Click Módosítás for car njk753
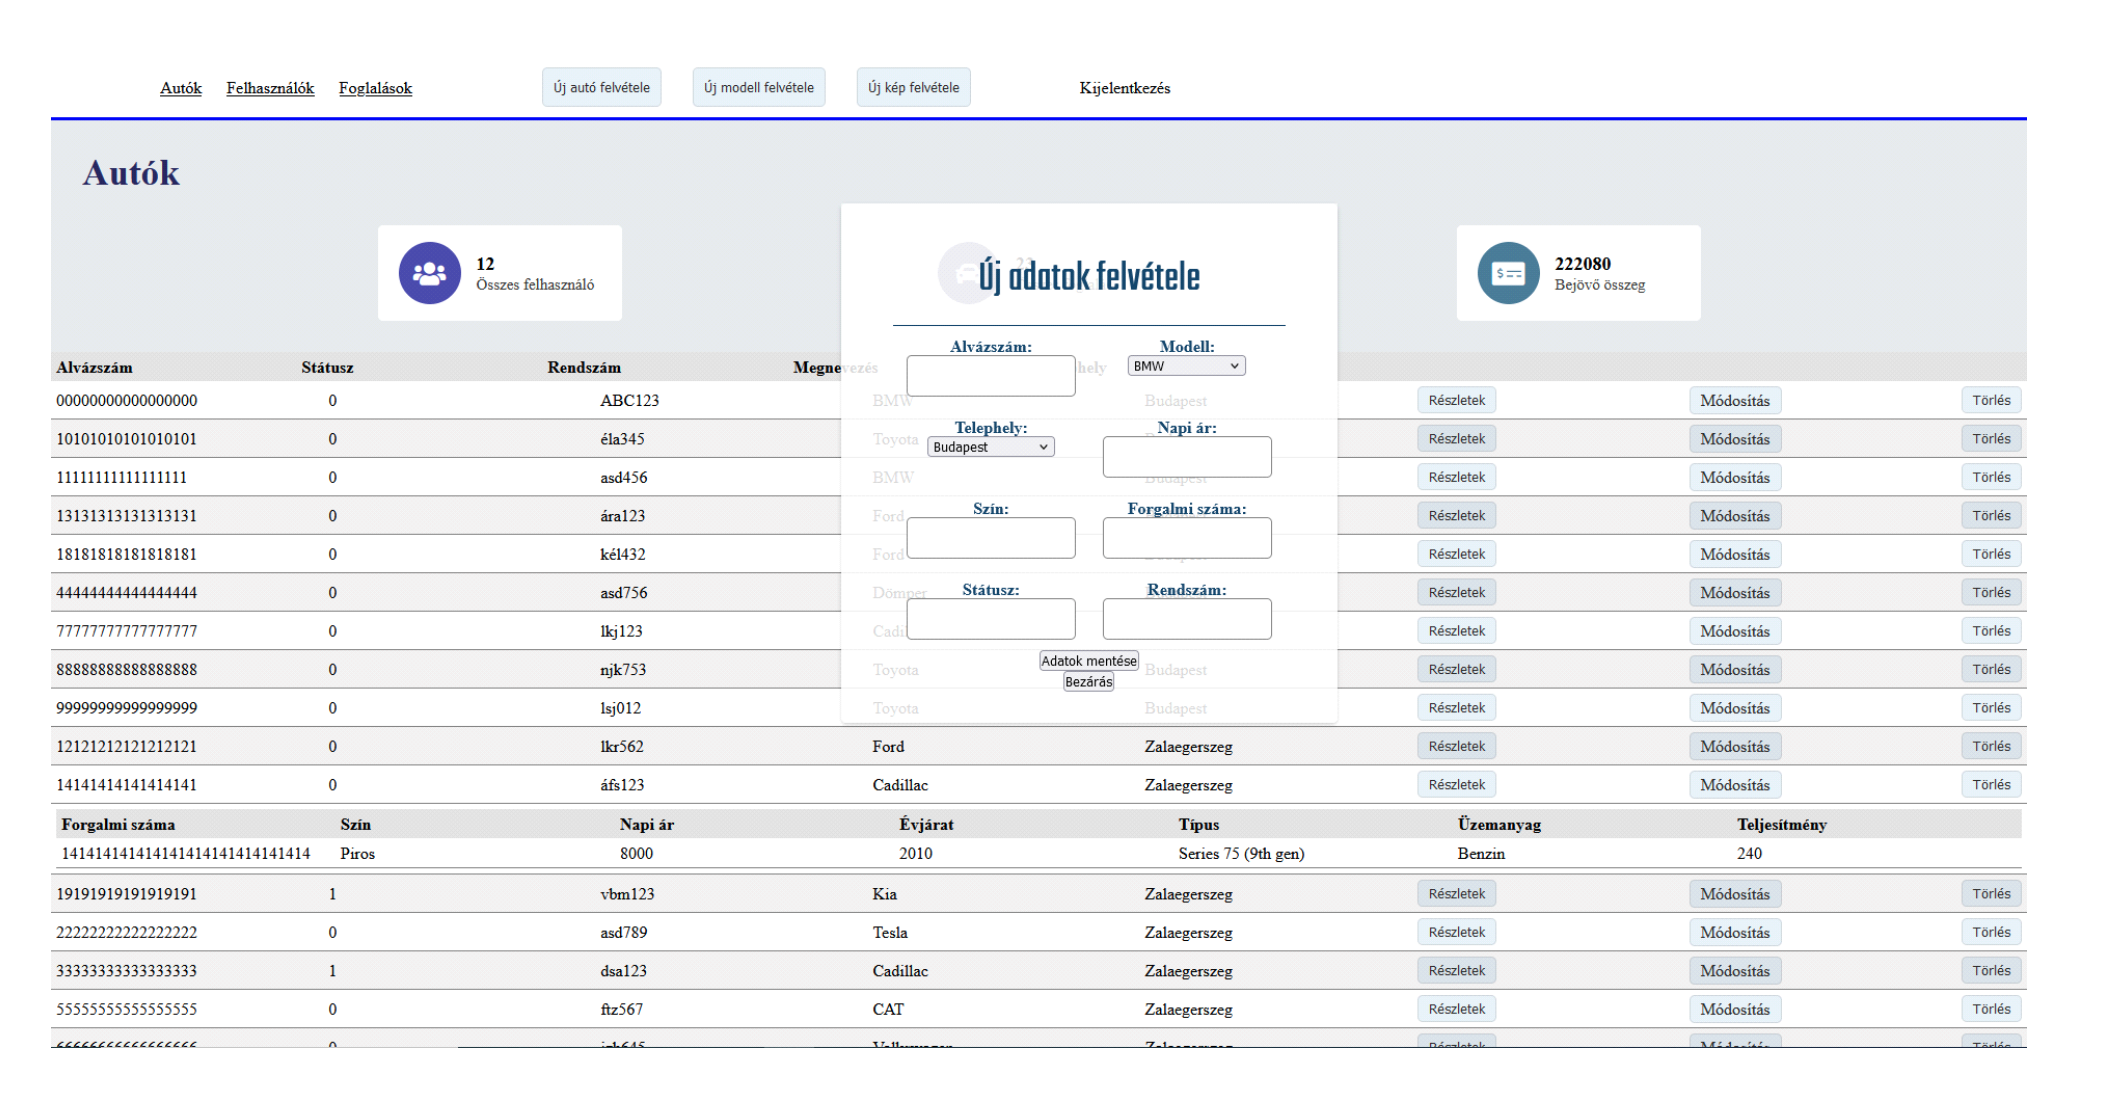 (1735, 670)
